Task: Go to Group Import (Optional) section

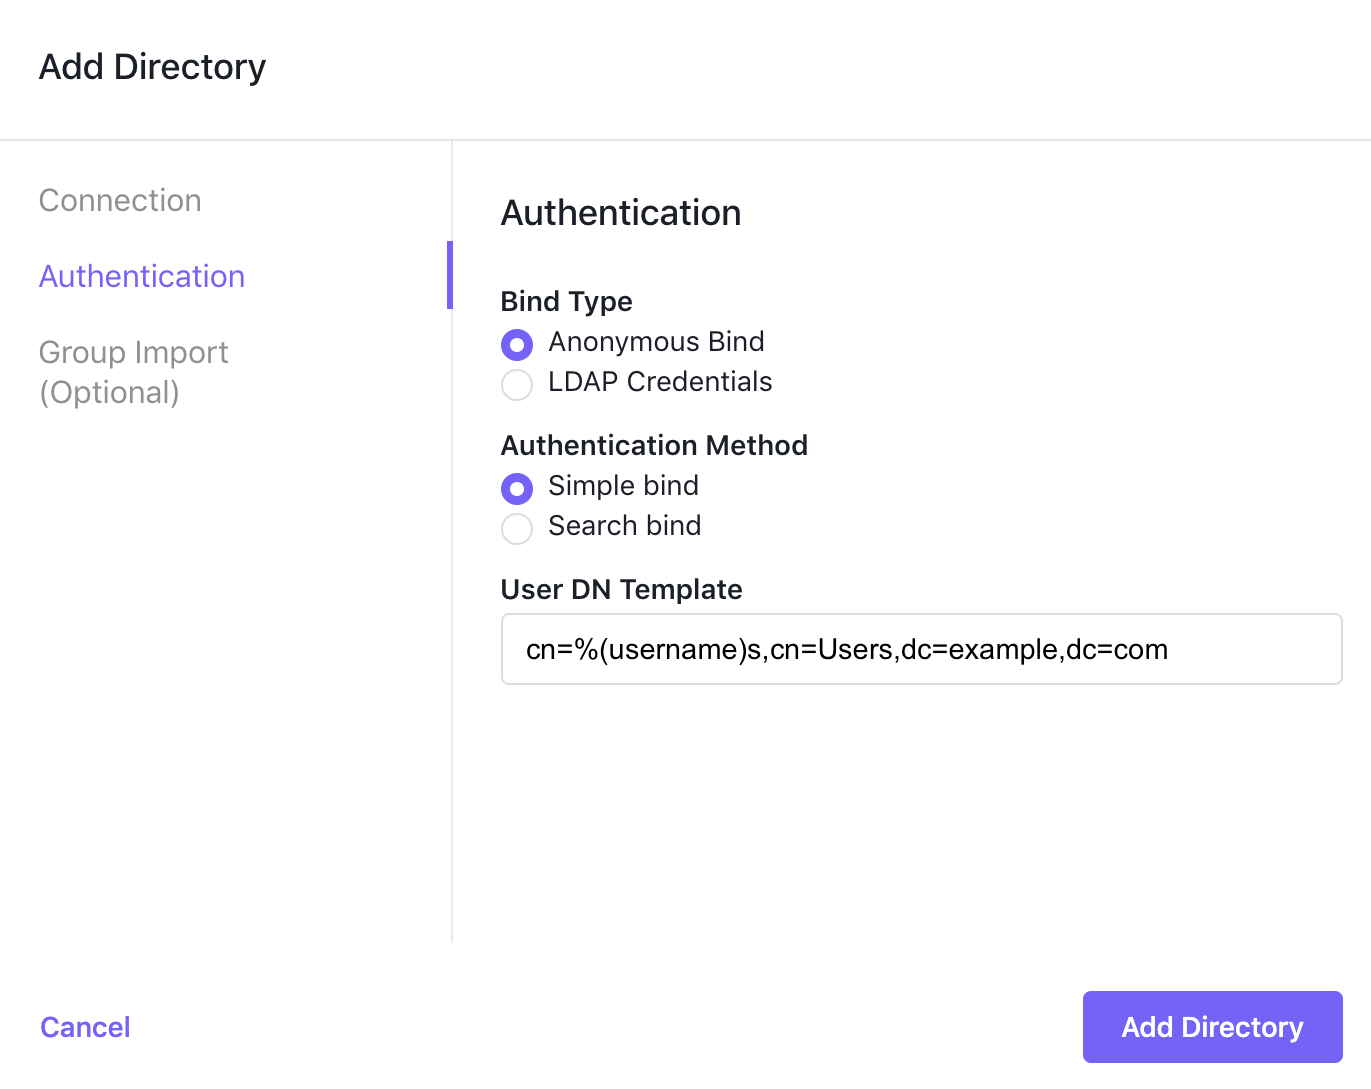Action: click(134, 372)
